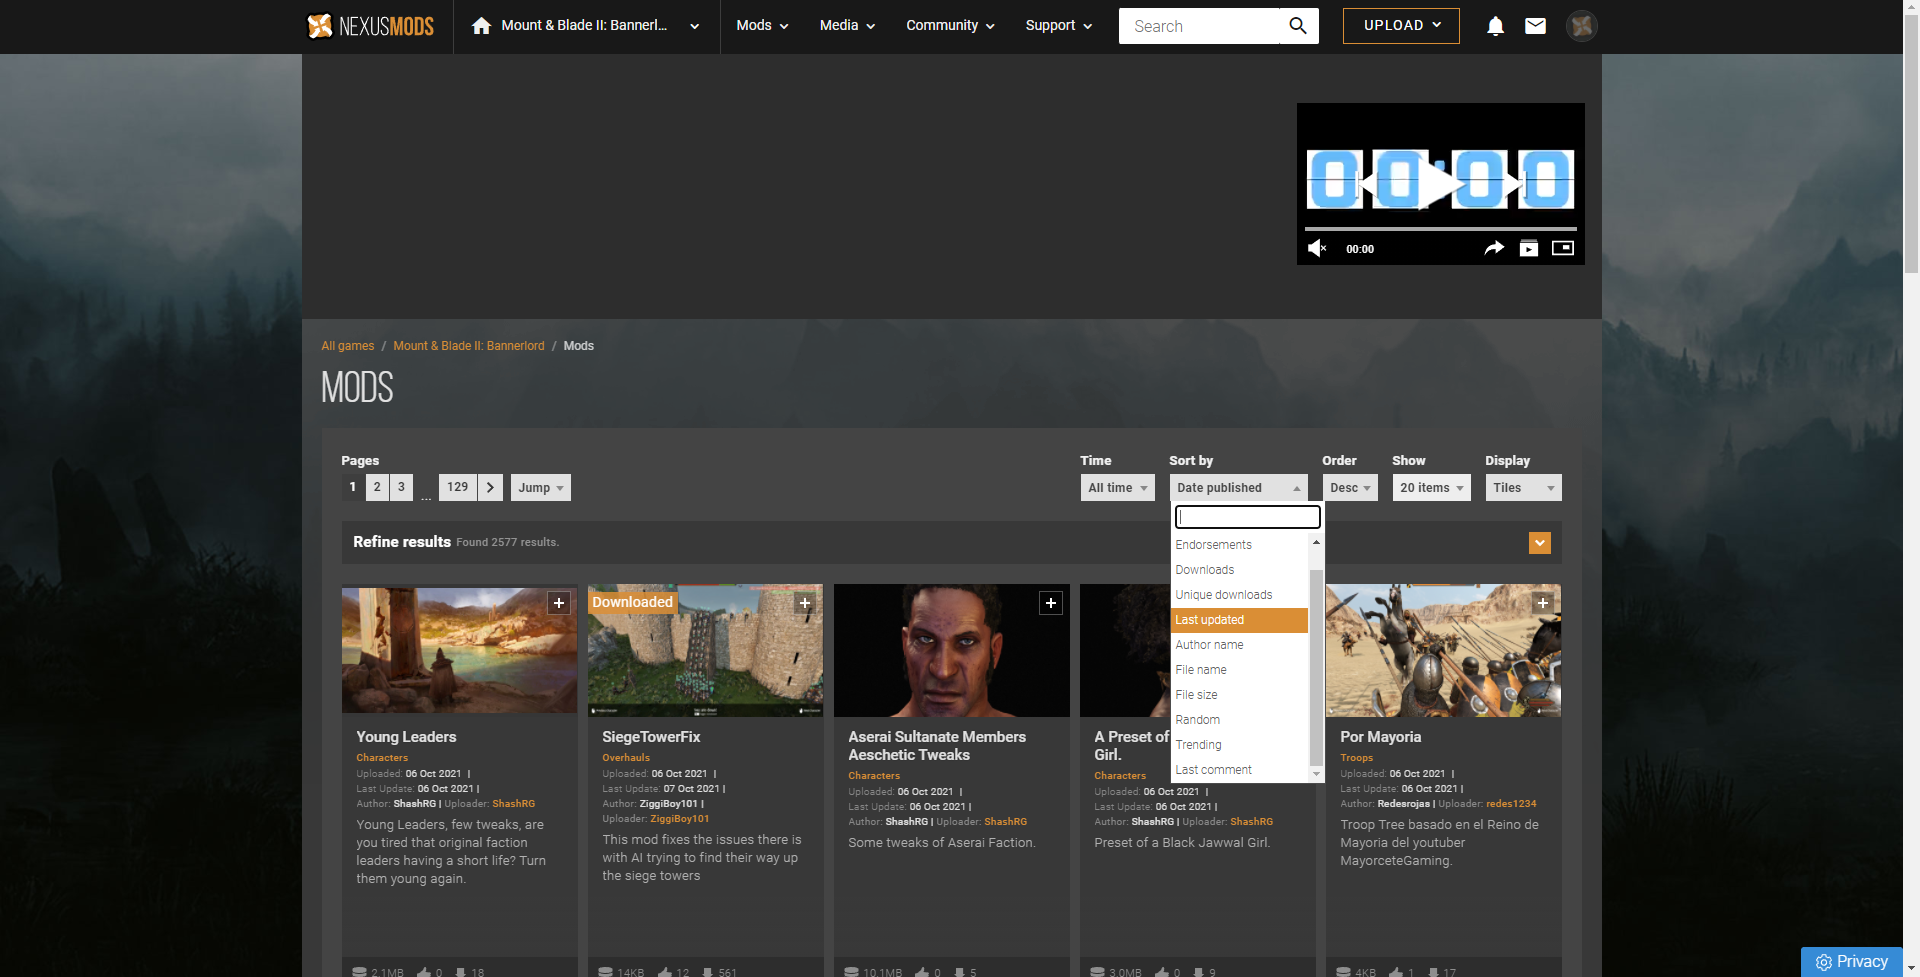Expand the Refine results panel
Viewport: 1920px width, 977px height.
point(1540,542)
